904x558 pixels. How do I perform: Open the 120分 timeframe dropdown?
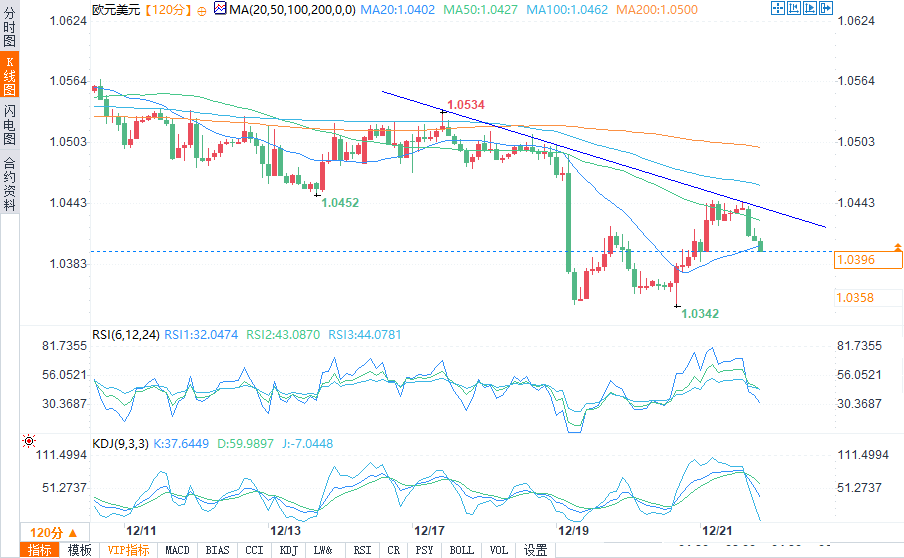point(54,533)
